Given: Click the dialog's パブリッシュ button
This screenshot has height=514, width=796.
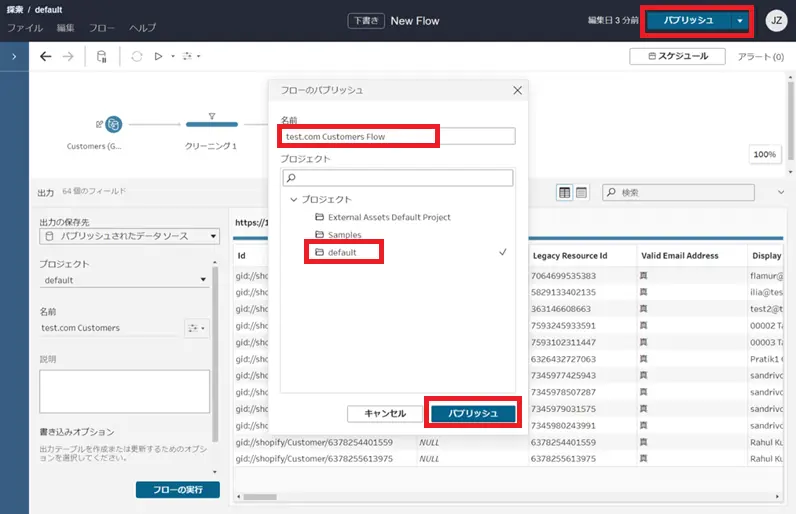Looking at the screenshot, I should 473,414.
